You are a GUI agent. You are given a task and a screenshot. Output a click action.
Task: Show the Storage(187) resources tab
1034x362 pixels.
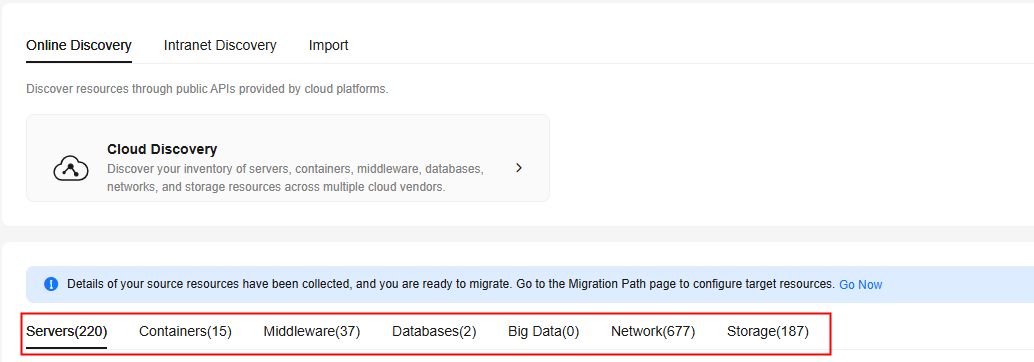coord(768,331)
